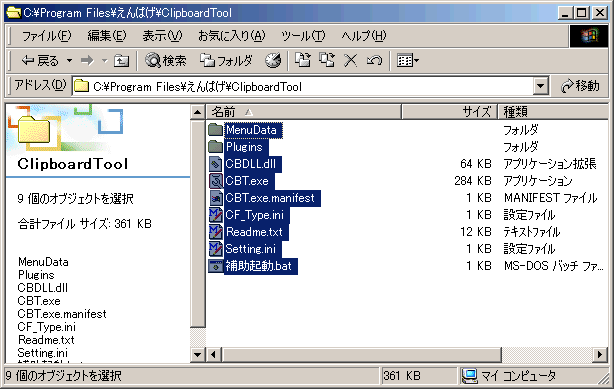Open the お気に入り(A) menu

[231, 36]
